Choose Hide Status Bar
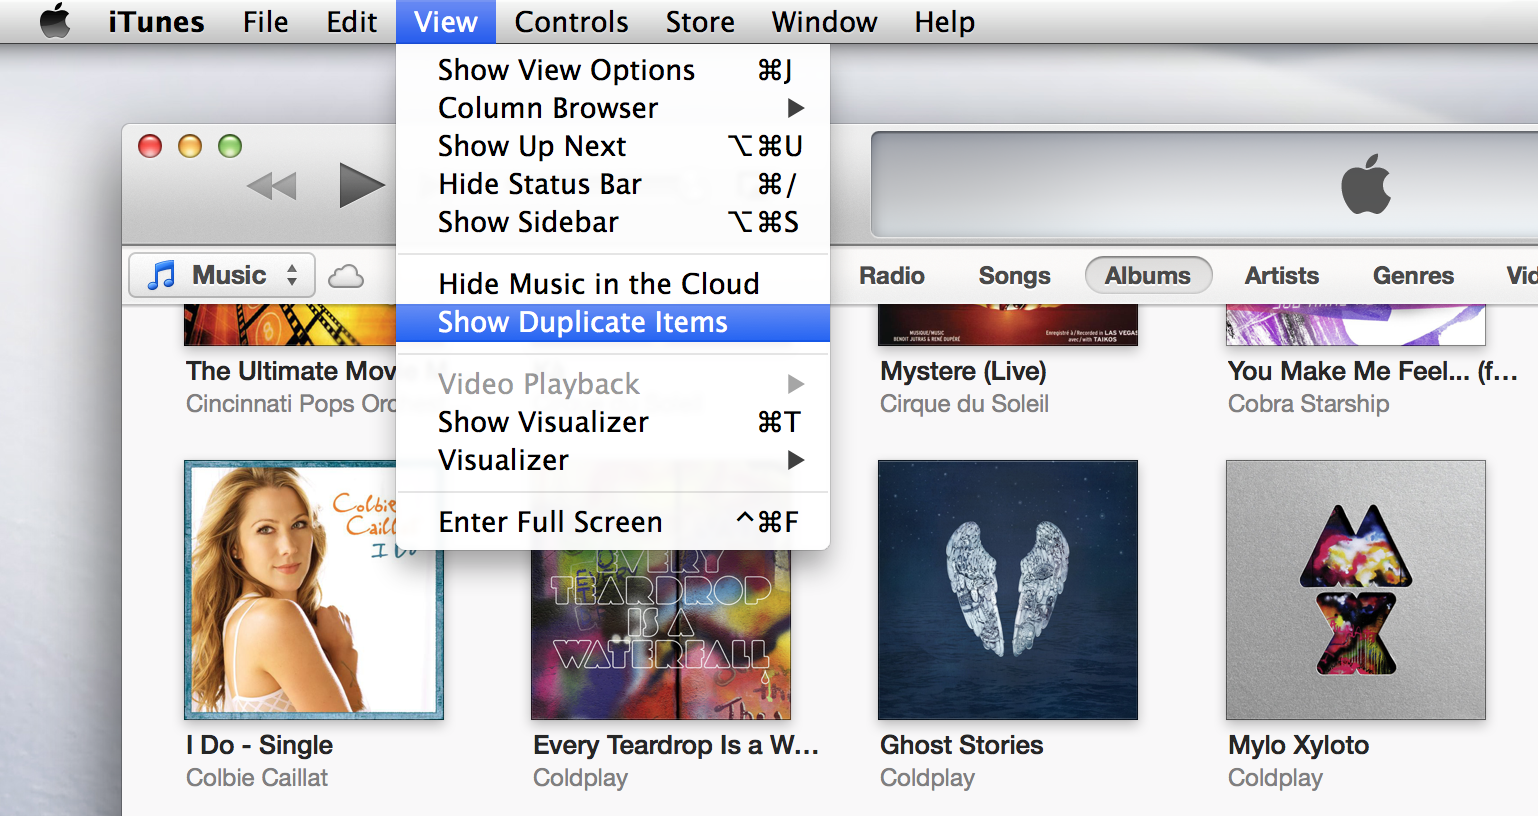Screen dimensions: 1538x816 [613, 184]
